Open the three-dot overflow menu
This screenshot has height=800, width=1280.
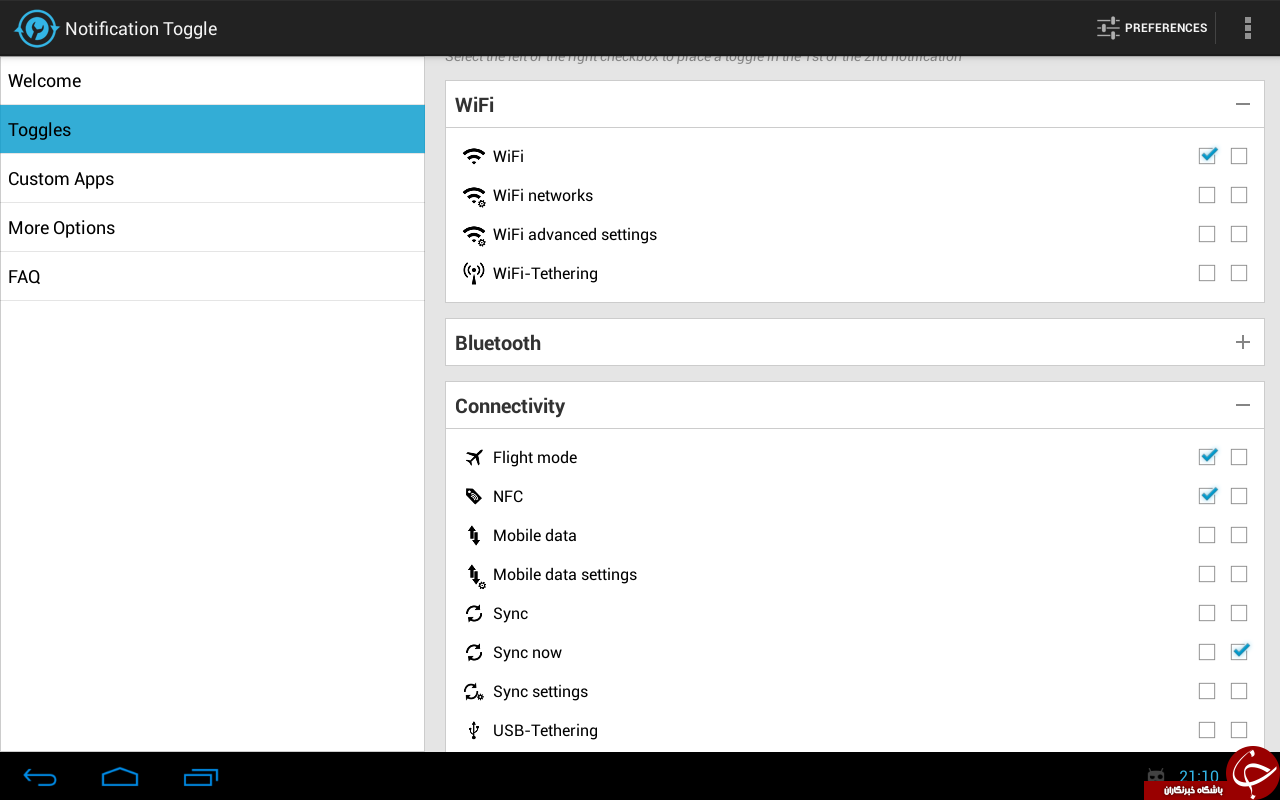(x=1247, y=28)
